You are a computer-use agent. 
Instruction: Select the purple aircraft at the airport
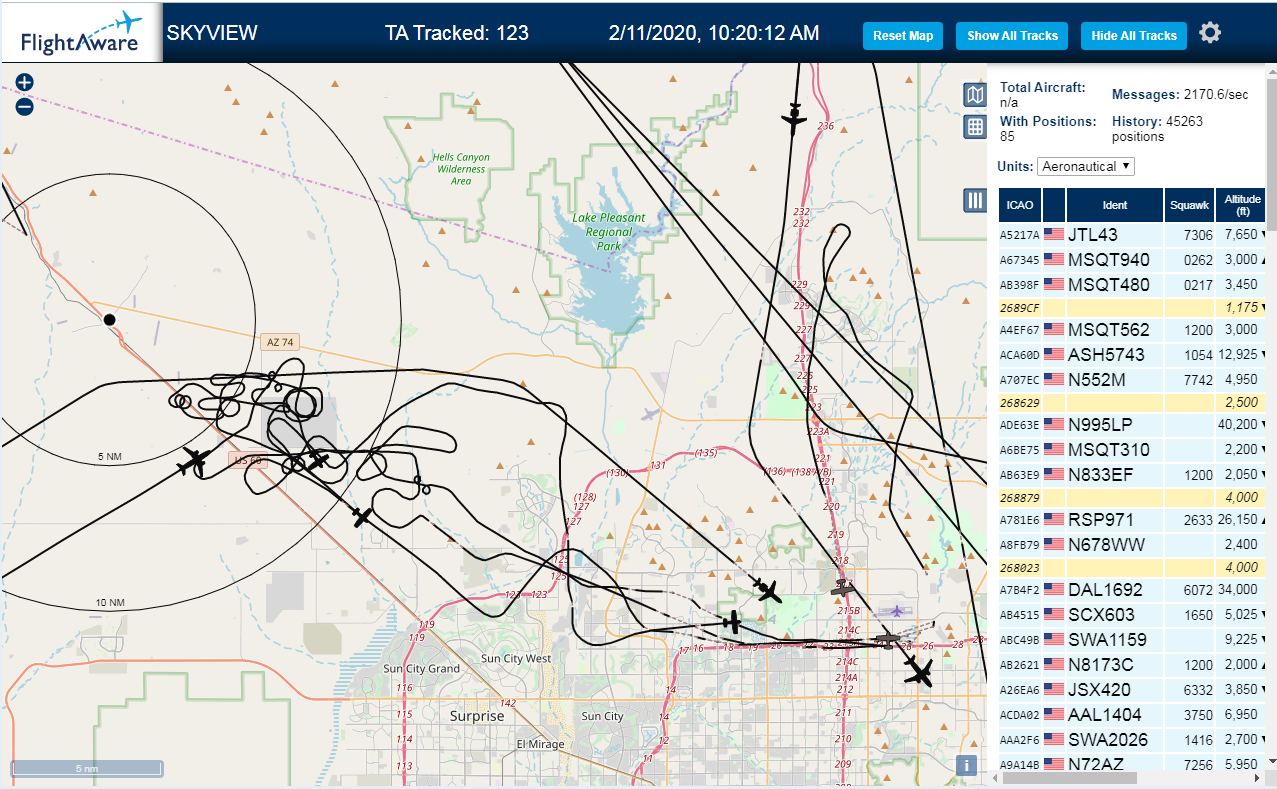(899, 611)
